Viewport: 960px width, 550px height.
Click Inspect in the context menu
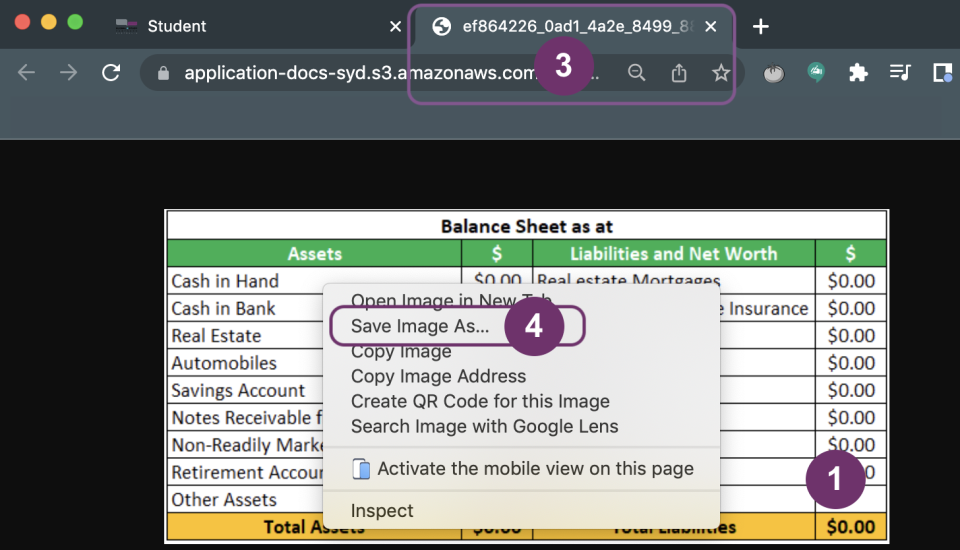[x=382, y=510]
